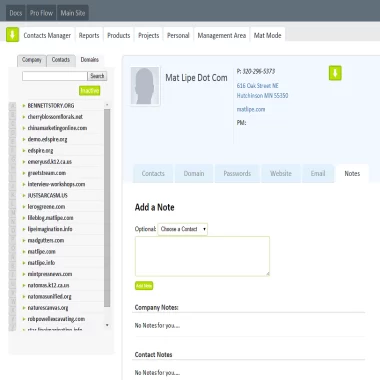Expand the greetstream.com arrow

(x=24, y=173)
